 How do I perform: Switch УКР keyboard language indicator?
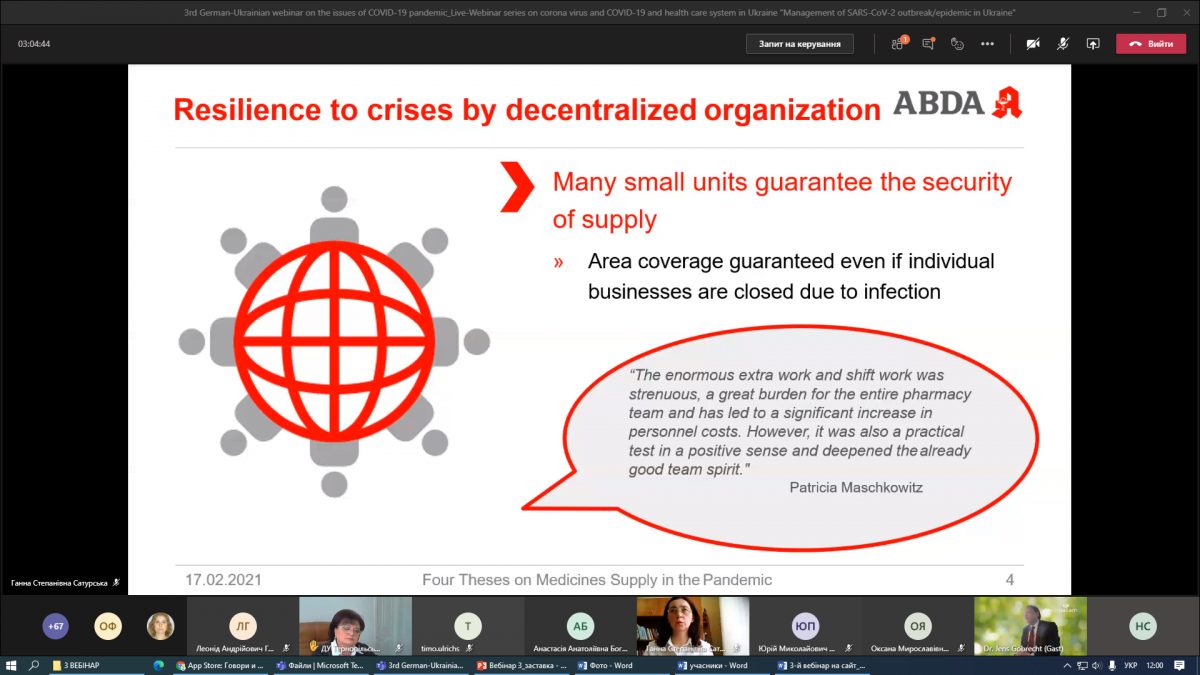pyautogui.click(x=1130, y=665)
